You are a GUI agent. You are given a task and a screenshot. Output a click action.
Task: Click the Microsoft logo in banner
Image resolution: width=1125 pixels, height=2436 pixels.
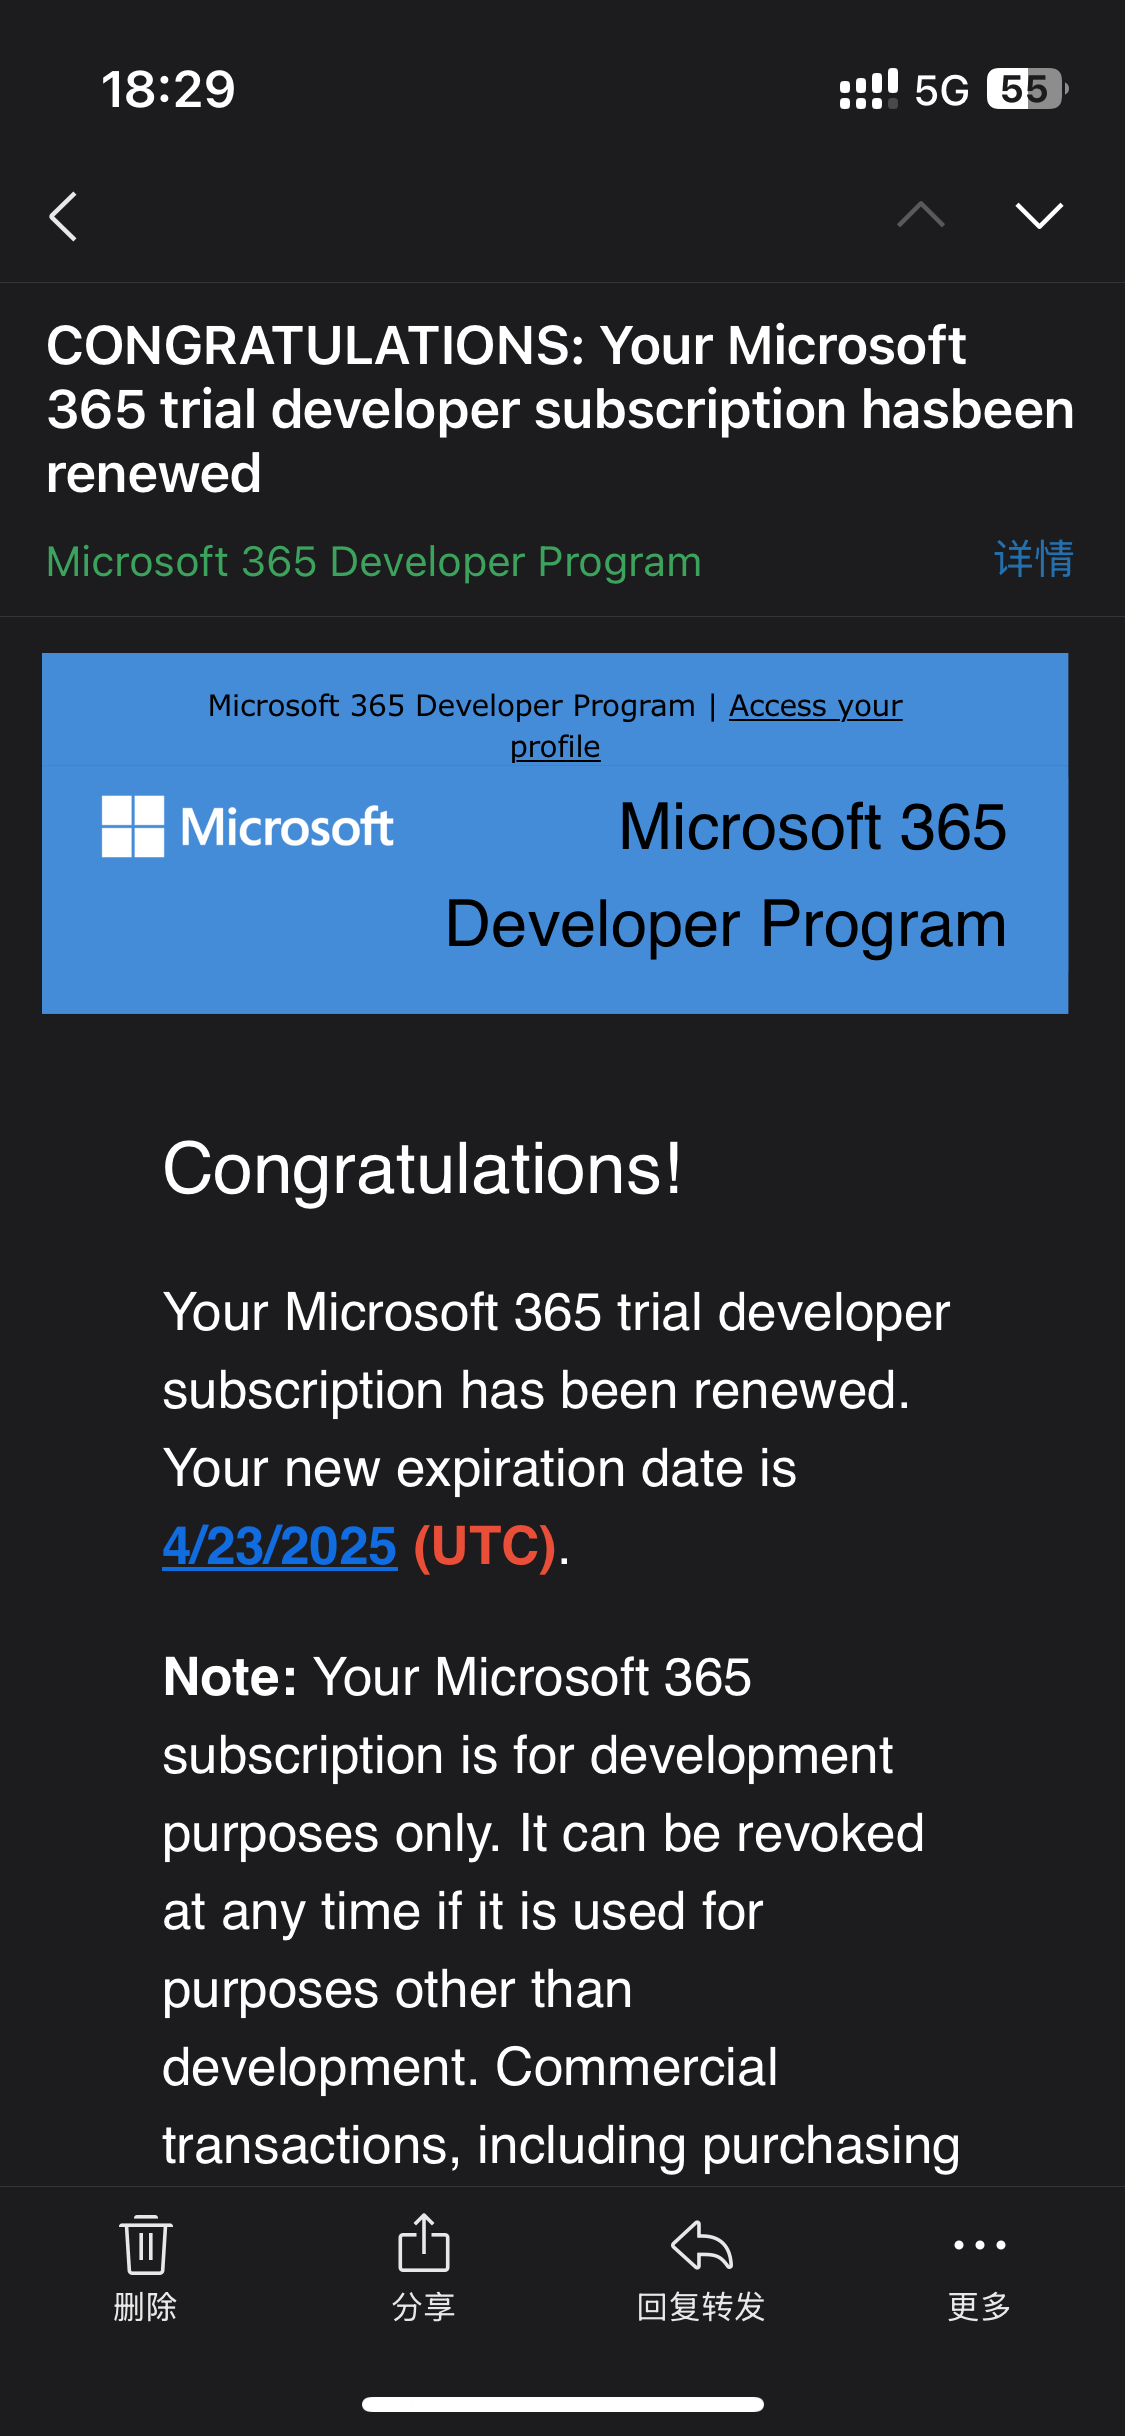[x=247, y=827]
